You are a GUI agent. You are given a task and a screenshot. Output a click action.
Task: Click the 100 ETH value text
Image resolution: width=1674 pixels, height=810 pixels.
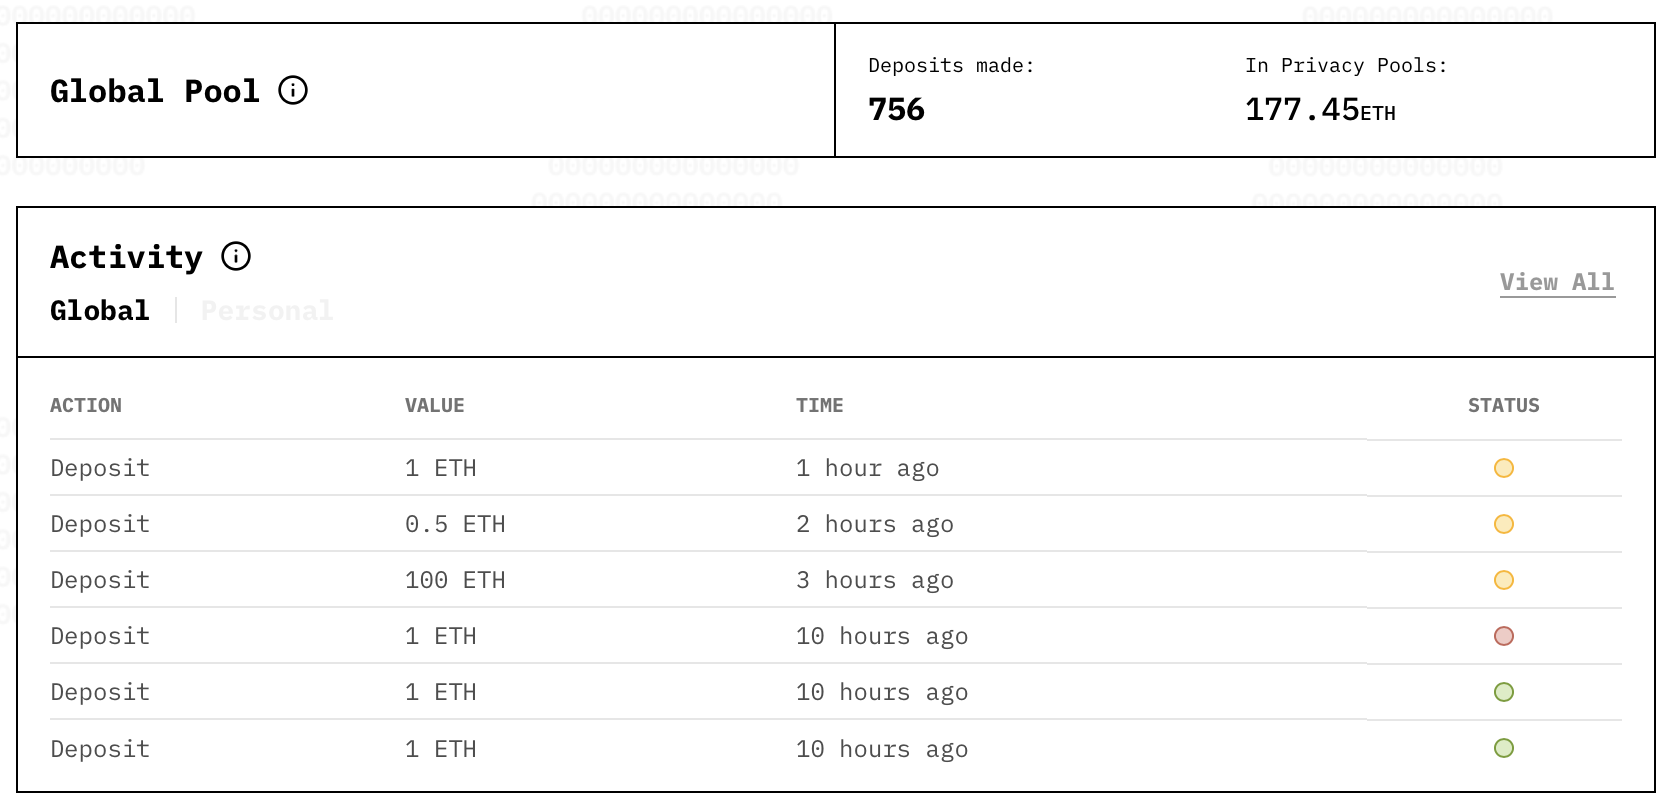point(455,580)
